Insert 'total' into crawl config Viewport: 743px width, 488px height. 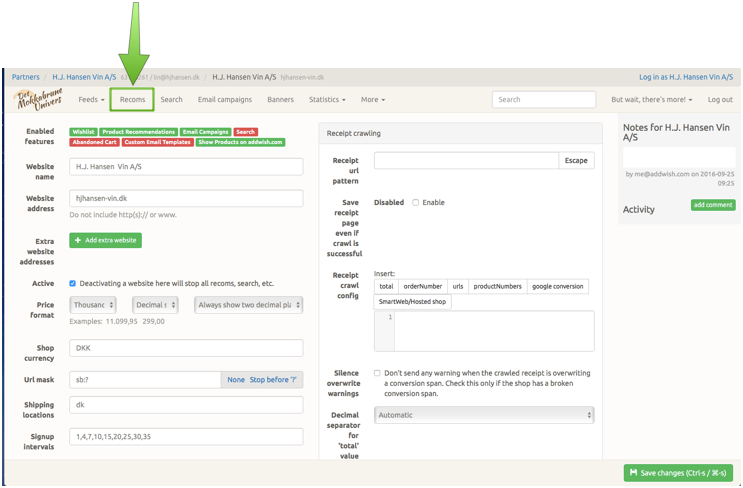(386, 287)
